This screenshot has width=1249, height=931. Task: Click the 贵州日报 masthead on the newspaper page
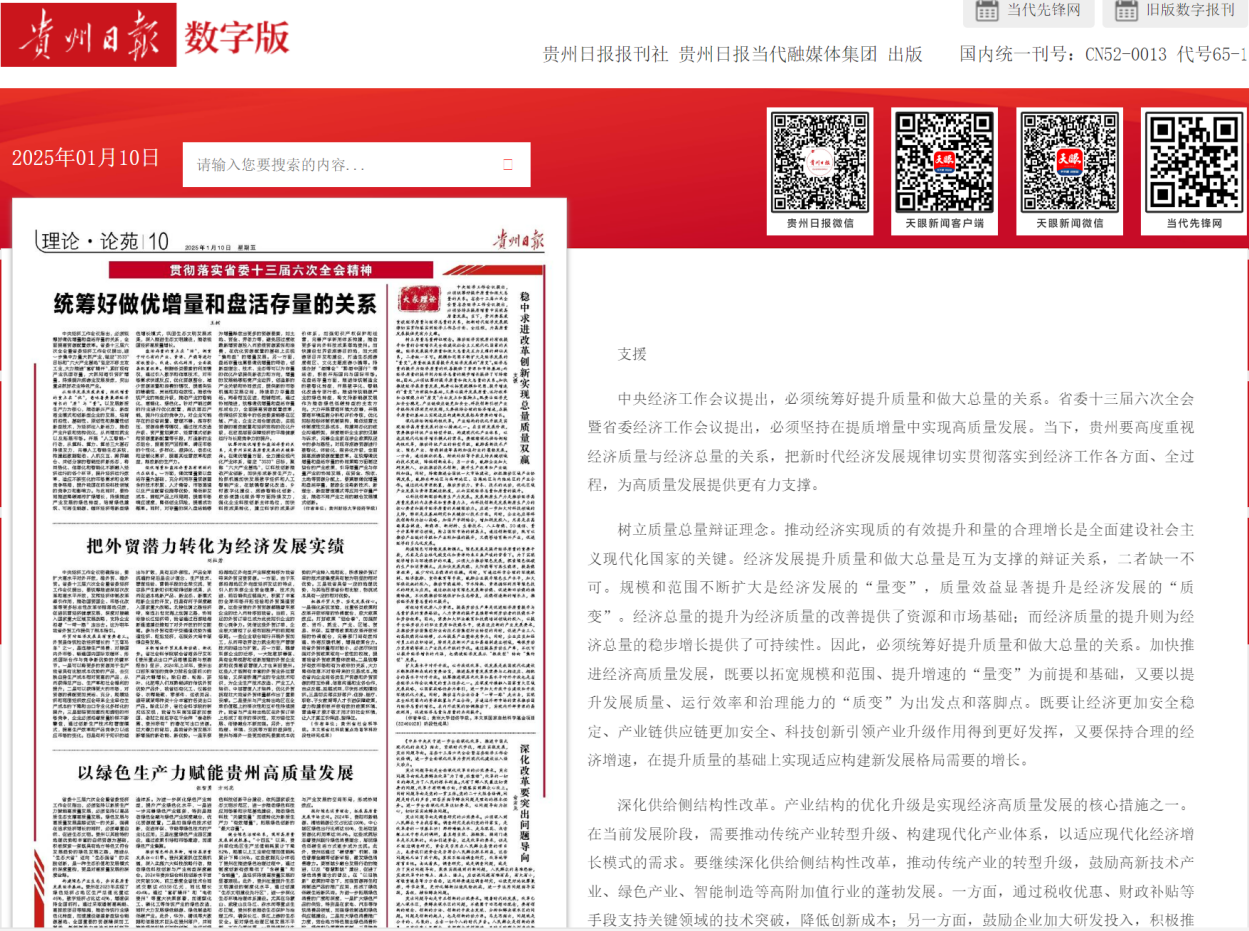(518, 240)
